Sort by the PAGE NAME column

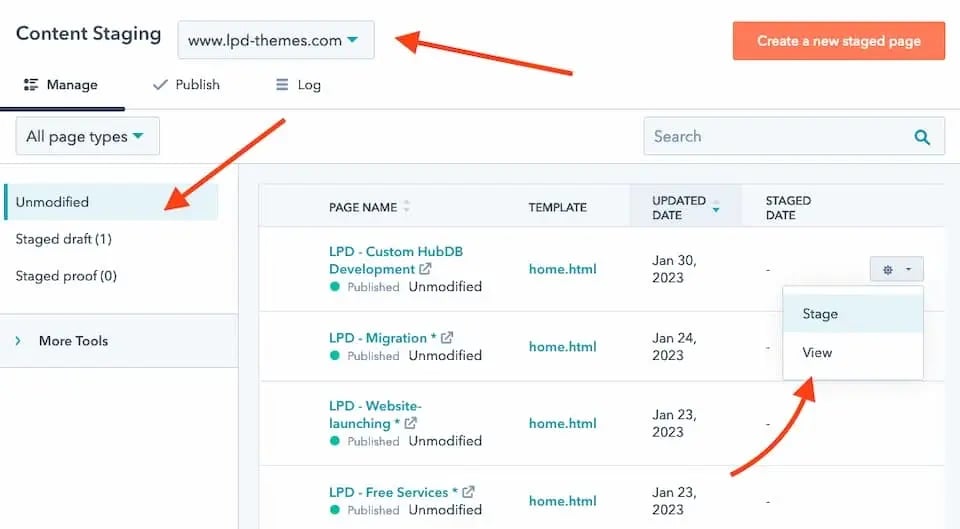point(369,208)
